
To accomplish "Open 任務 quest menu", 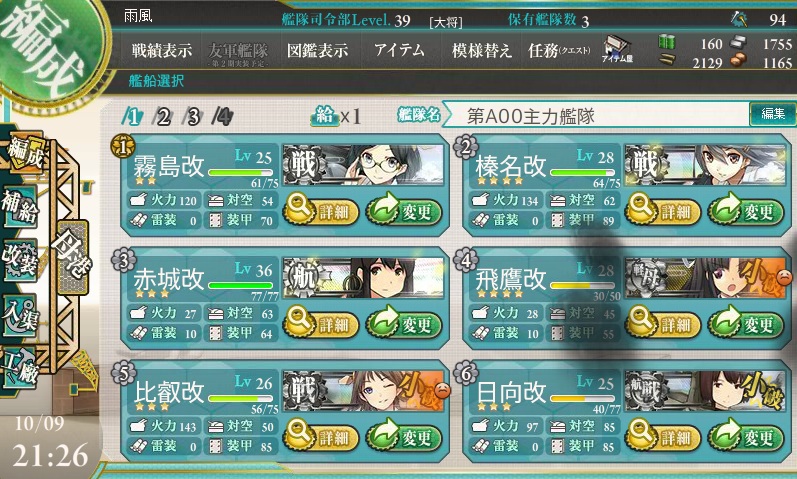I will pyautogui.click(x=559, y=50).
